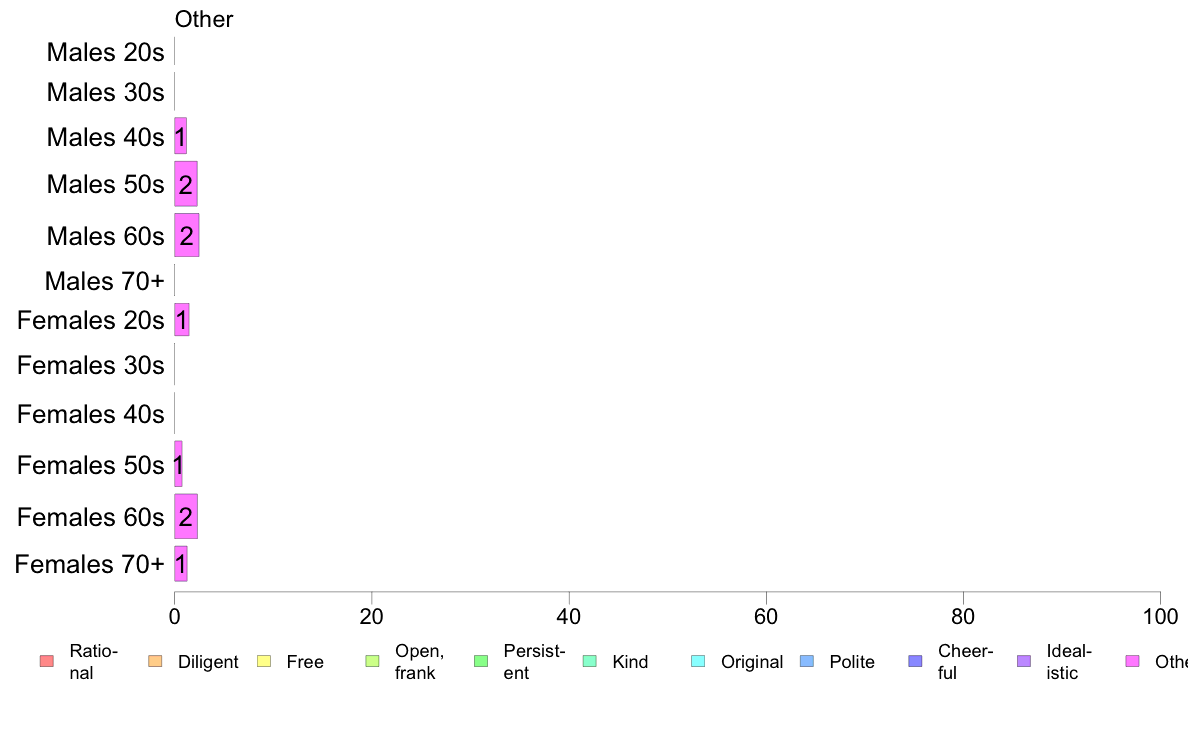Click the Females 70+ bar

180,564
